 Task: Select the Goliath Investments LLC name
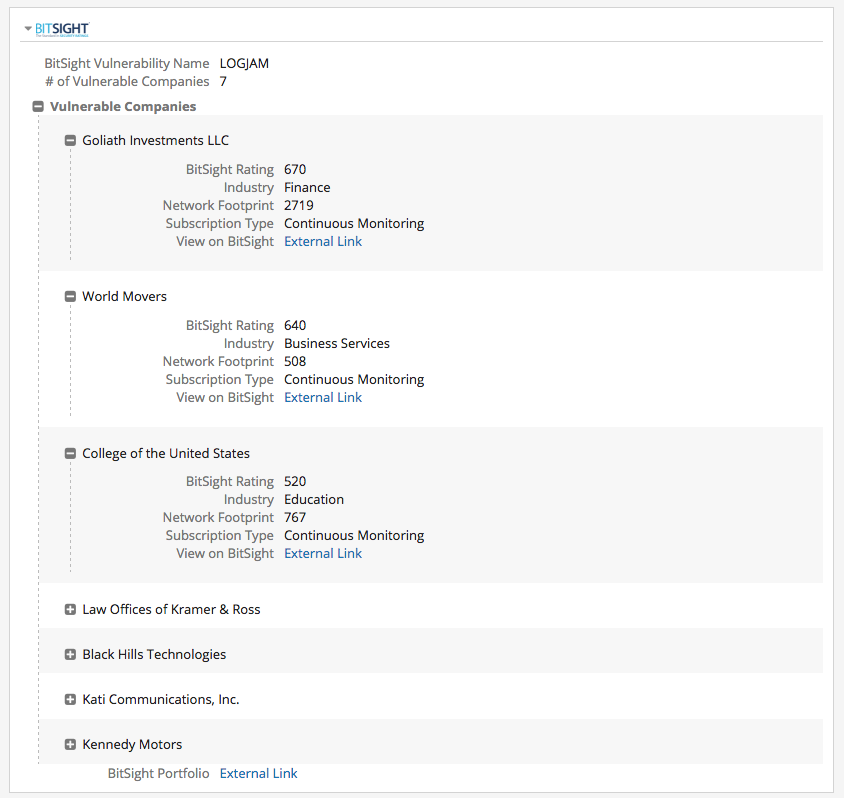click(155, 141)
